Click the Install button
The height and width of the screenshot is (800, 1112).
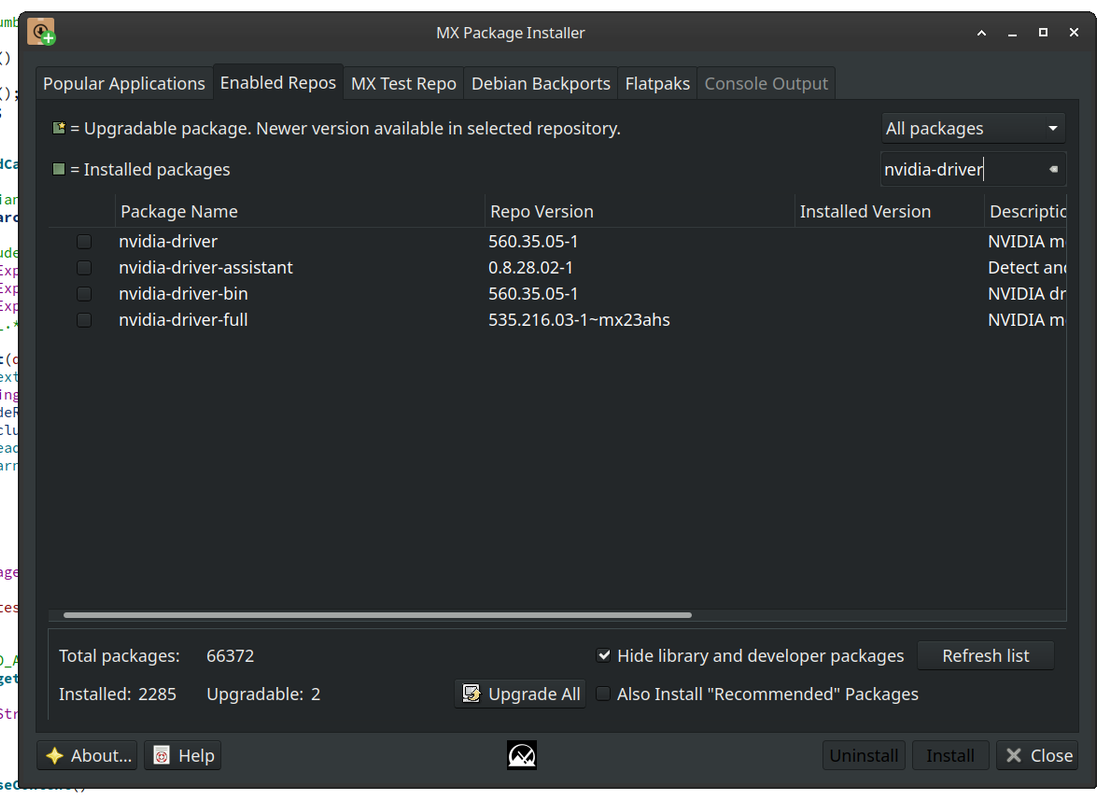[x=950, y=755]
